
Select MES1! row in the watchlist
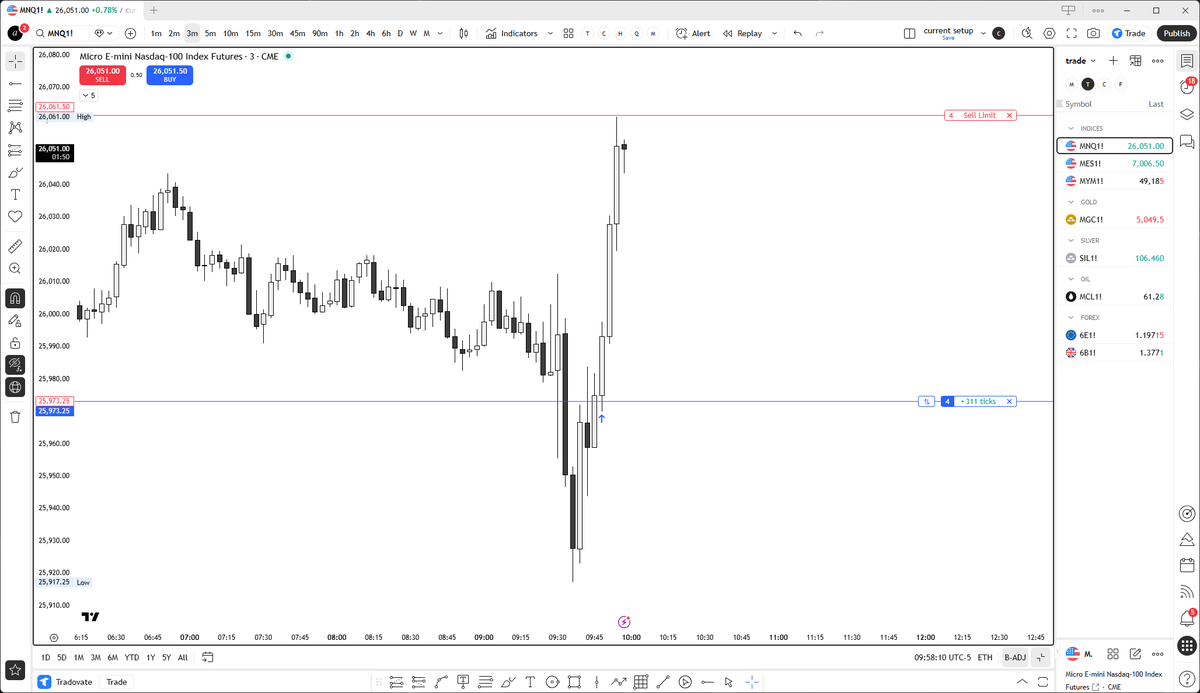1114,163
